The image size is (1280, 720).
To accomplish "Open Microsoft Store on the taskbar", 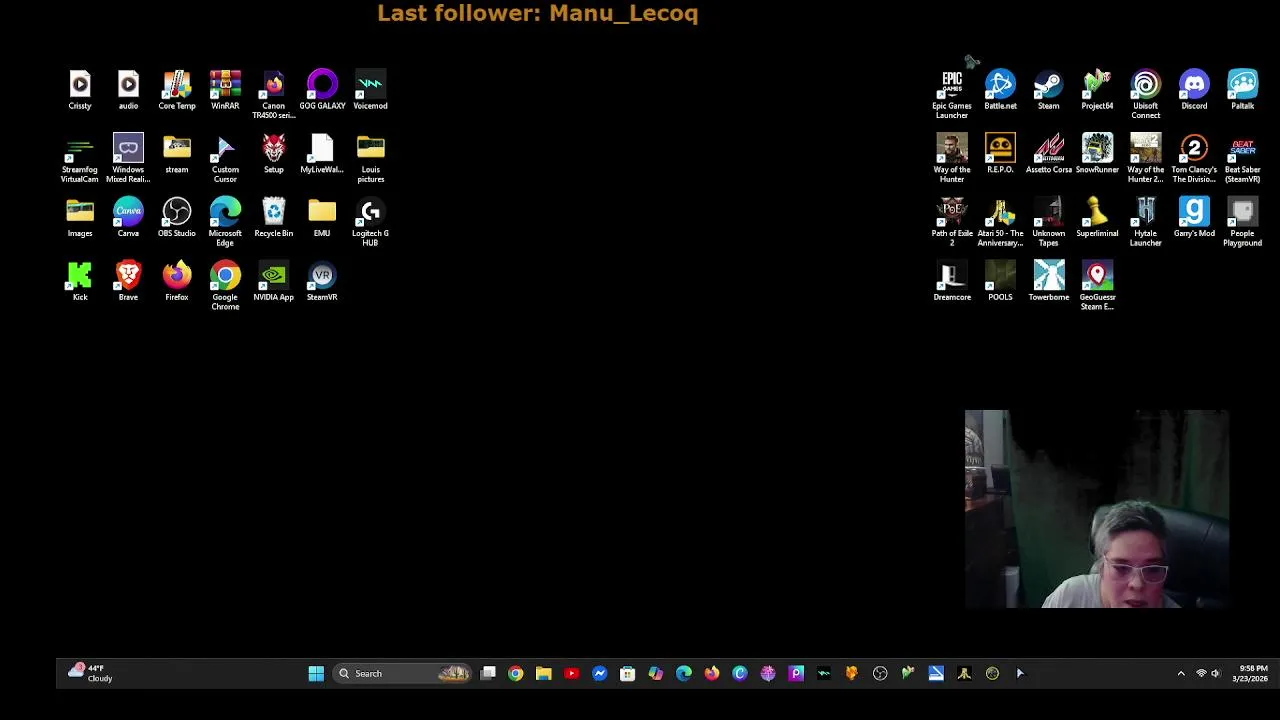I will (627, 674).
